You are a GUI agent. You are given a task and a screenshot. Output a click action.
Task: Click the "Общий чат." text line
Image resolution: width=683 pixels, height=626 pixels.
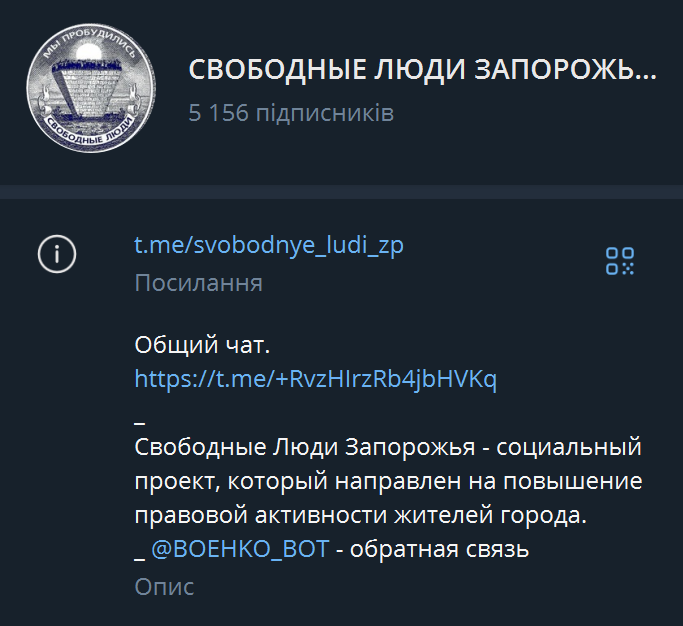coord(202,345)
